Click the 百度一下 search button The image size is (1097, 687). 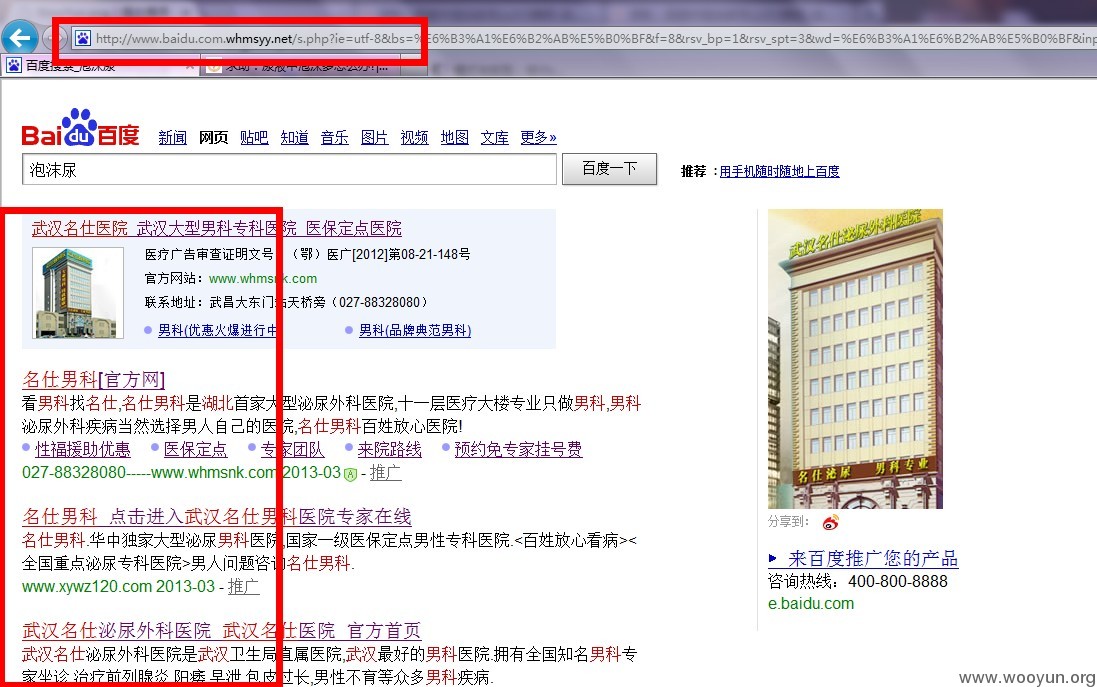609,169
